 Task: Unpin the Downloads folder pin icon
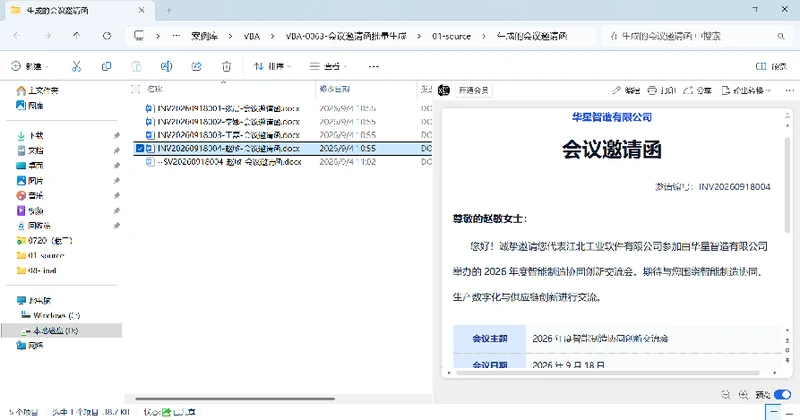pos(116,135)
